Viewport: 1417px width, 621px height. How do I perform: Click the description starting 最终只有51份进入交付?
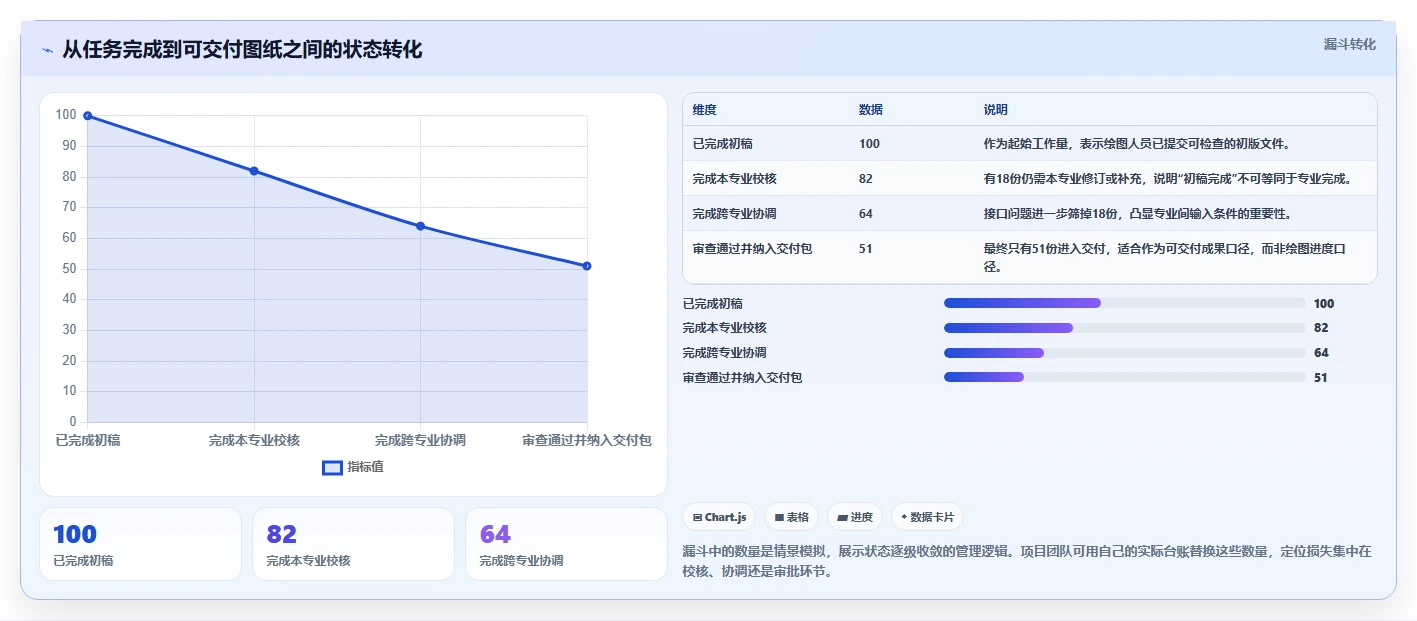coord(1166,258)
